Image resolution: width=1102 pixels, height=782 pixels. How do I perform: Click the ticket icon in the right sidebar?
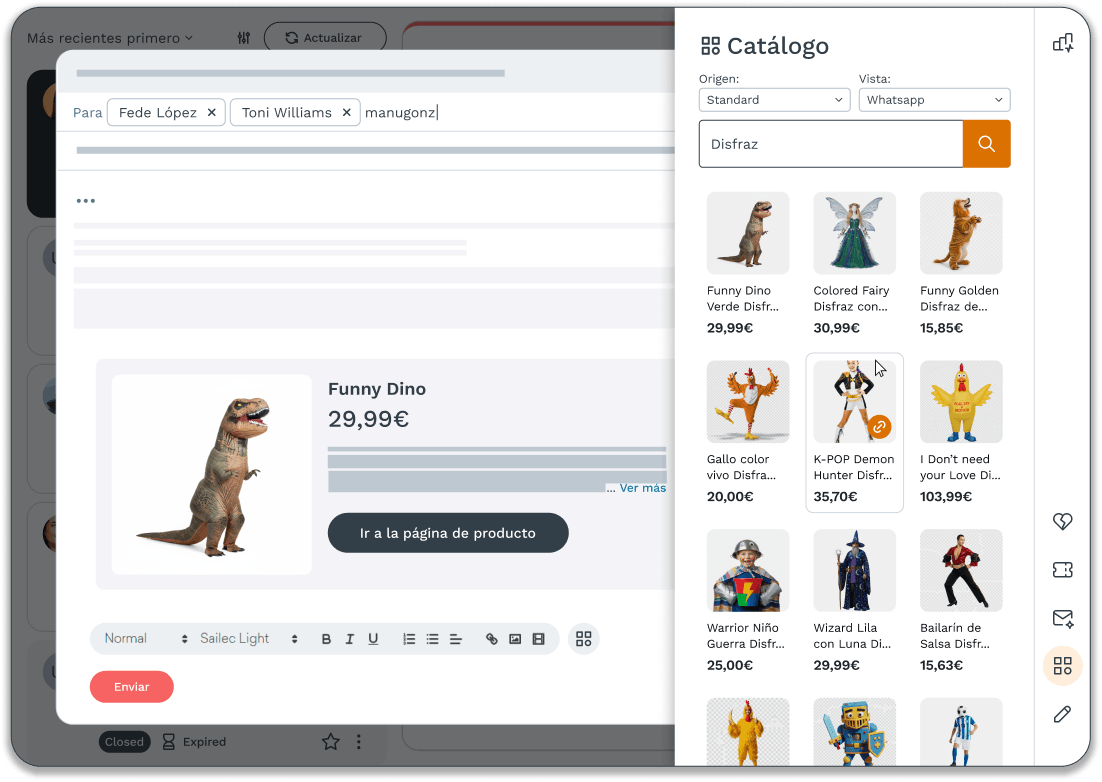point(1062,569)
